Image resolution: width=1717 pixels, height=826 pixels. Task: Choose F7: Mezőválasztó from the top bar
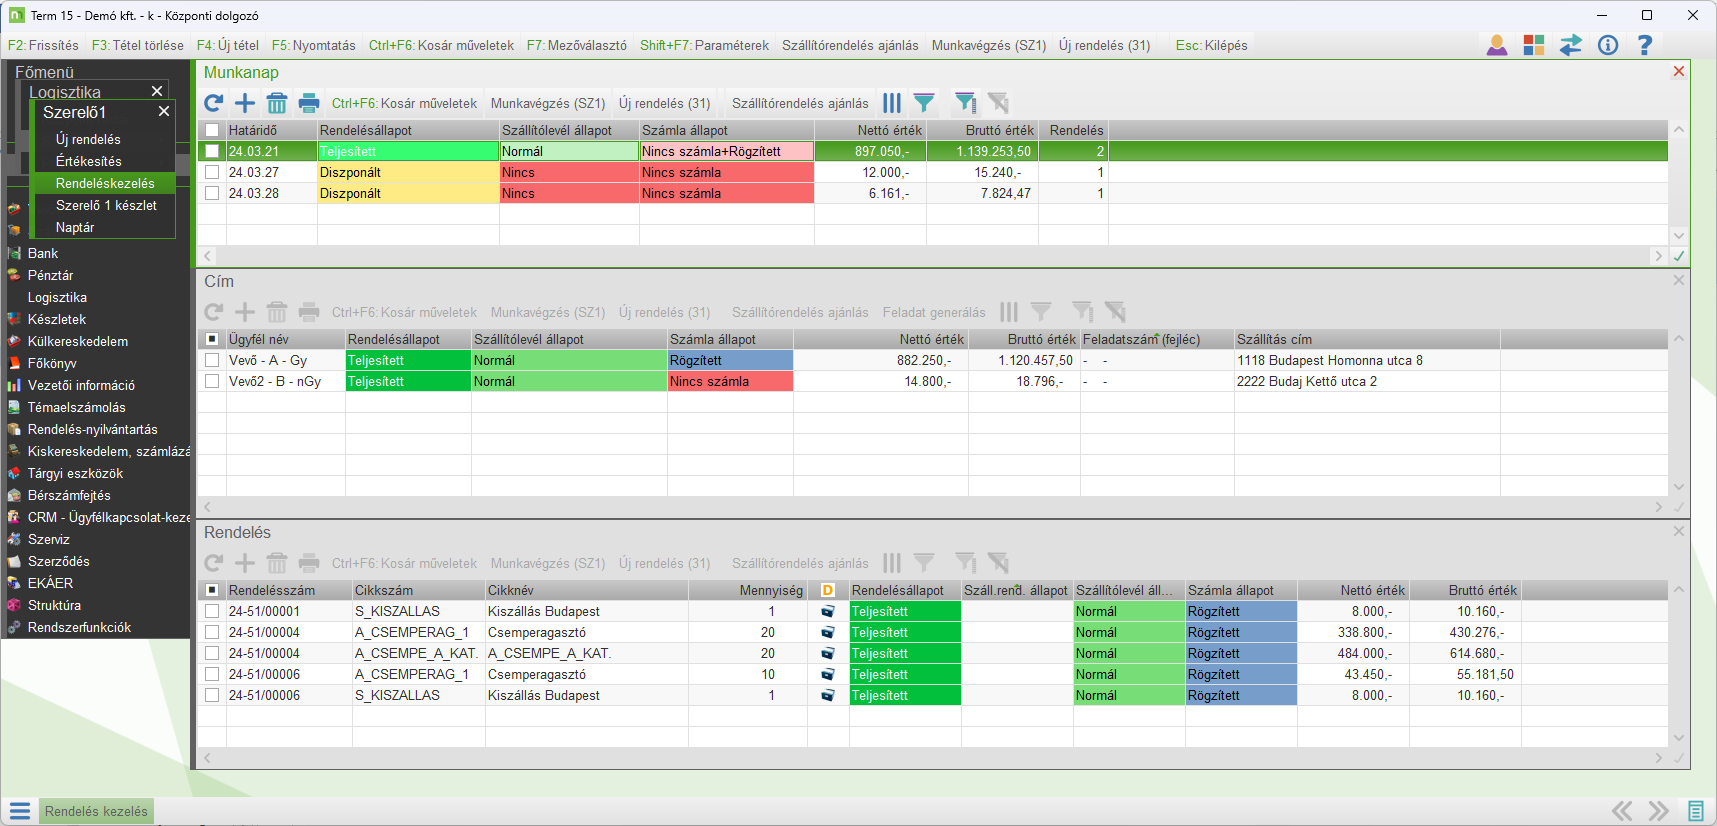[x=577, y=45]
